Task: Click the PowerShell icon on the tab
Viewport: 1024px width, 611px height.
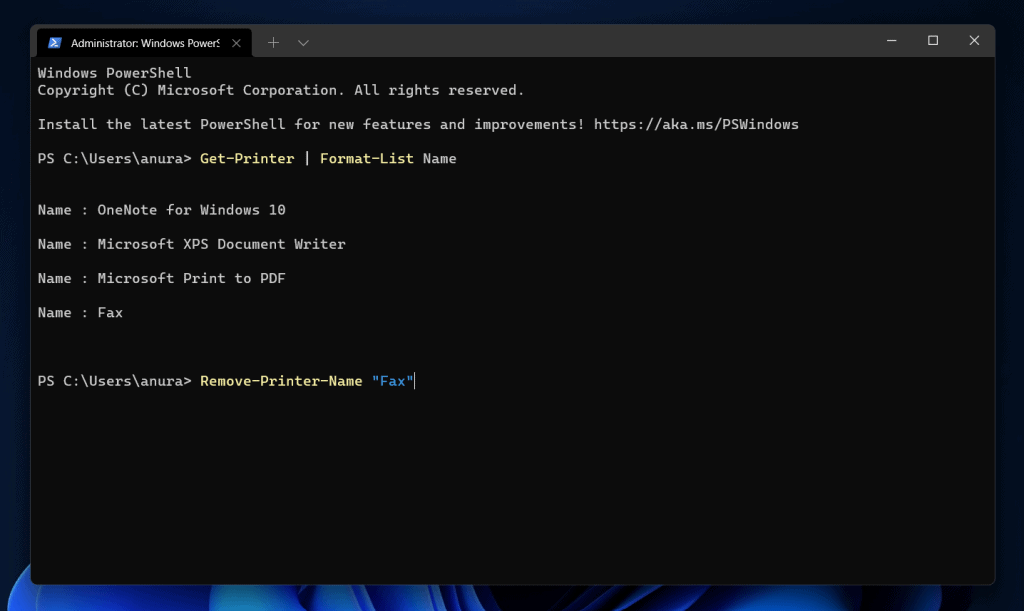Action: (54, 42)
